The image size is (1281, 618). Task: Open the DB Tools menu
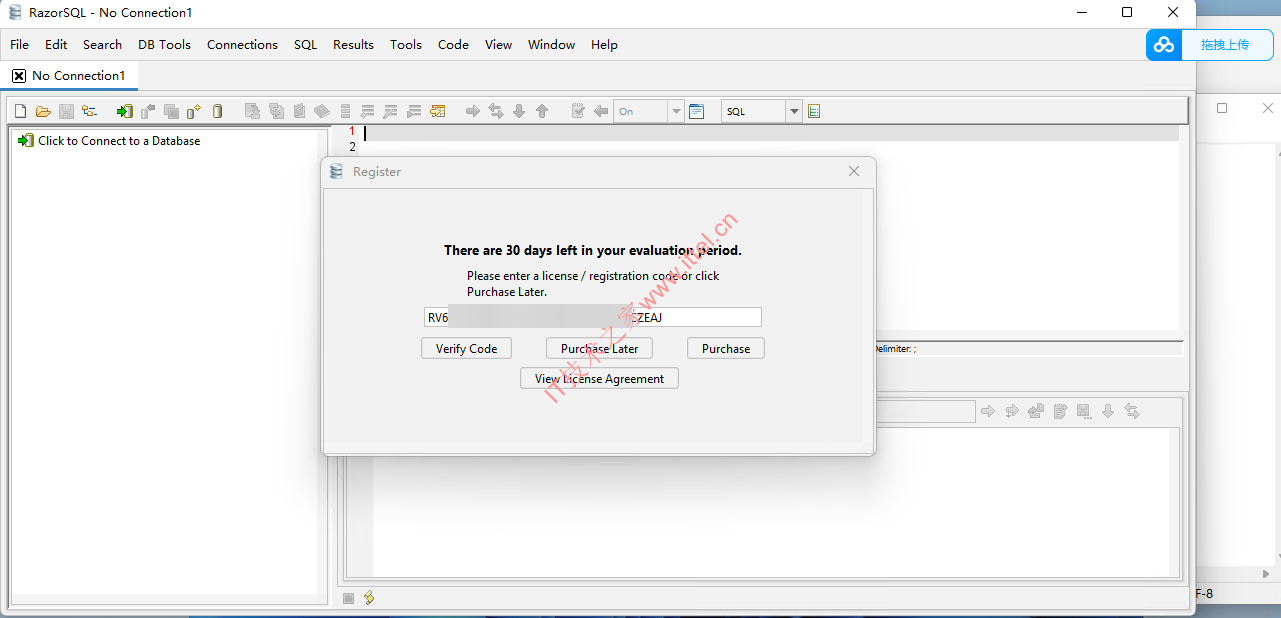pyautogui.click(x=164, y=45)
